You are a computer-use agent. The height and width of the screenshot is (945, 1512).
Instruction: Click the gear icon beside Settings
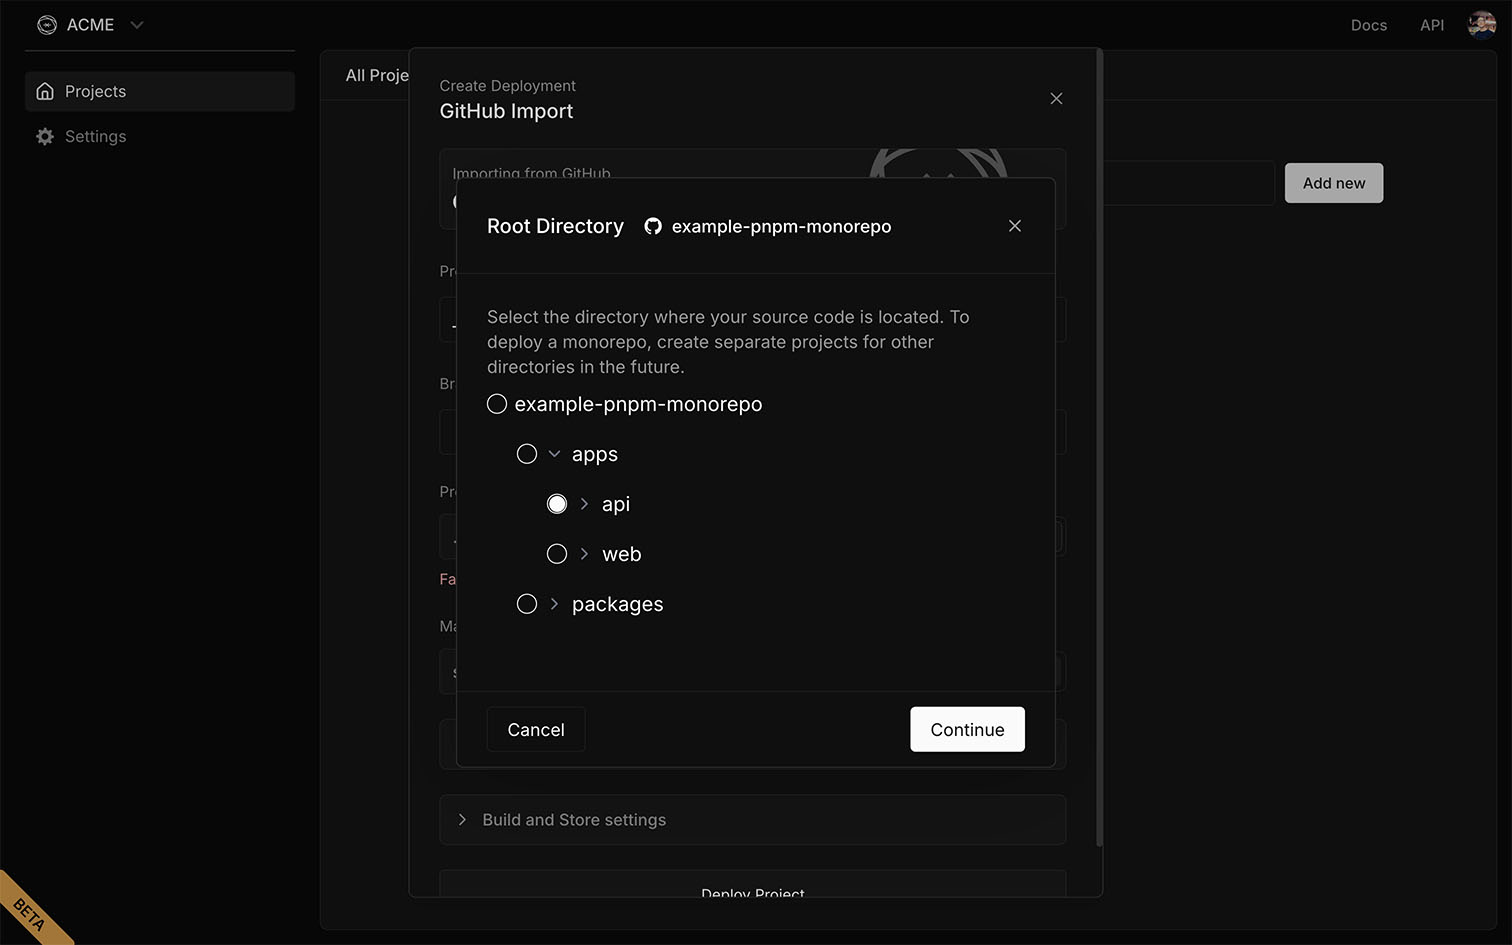(x=45, y=136)
